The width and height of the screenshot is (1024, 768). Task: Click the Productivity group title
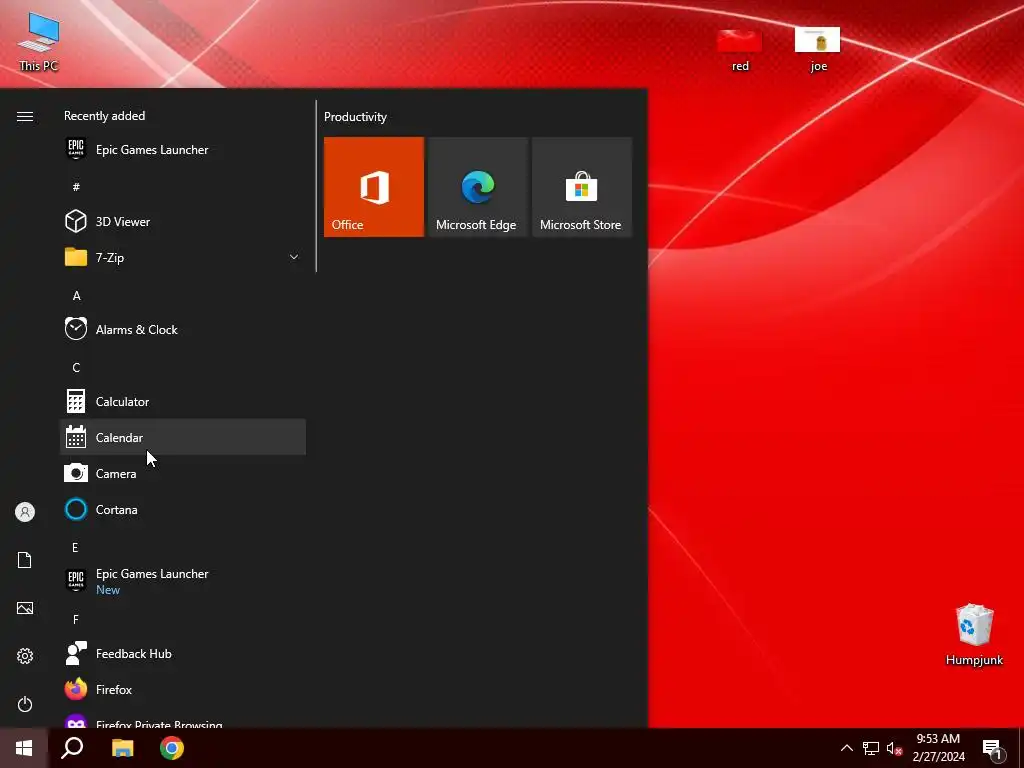coord(355,117)
